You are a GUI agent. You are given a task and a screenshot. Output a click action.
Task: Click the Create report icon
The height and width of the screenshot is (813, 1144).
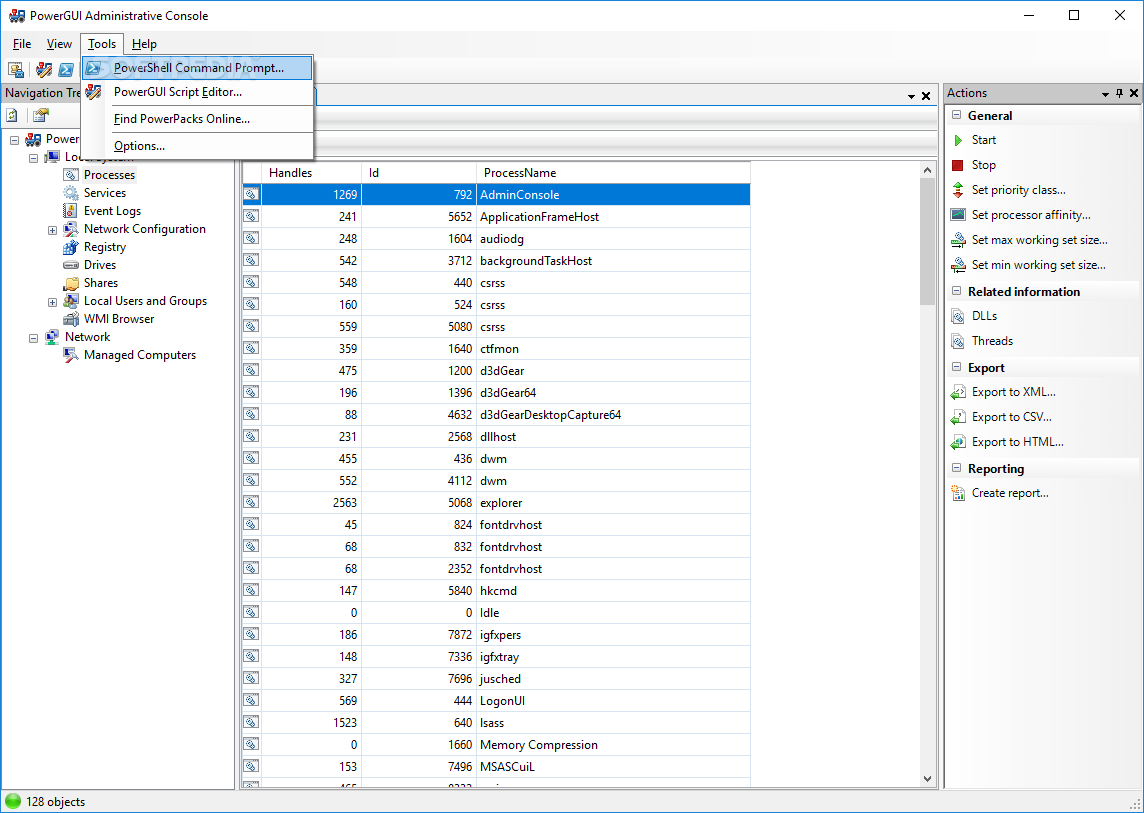tap(958, 493)
